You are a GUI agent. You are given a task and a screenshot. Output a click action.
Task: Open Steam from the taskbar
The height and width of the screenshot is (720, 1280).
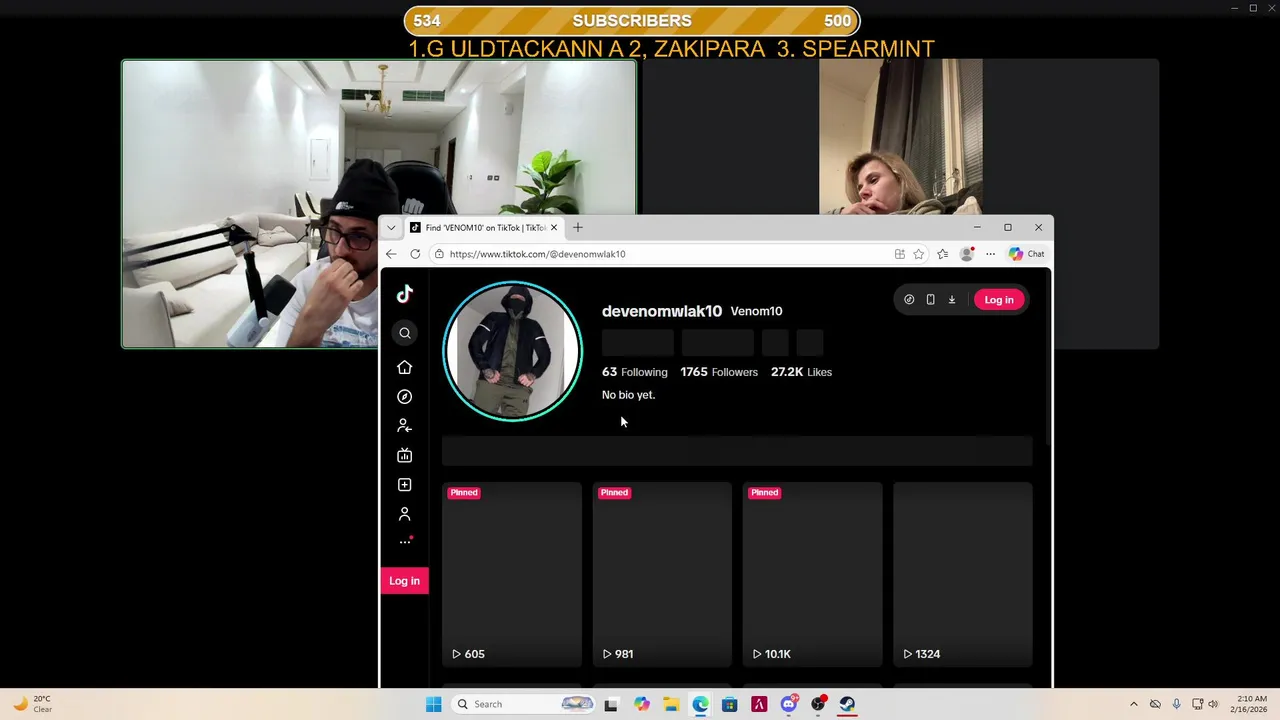847,704
